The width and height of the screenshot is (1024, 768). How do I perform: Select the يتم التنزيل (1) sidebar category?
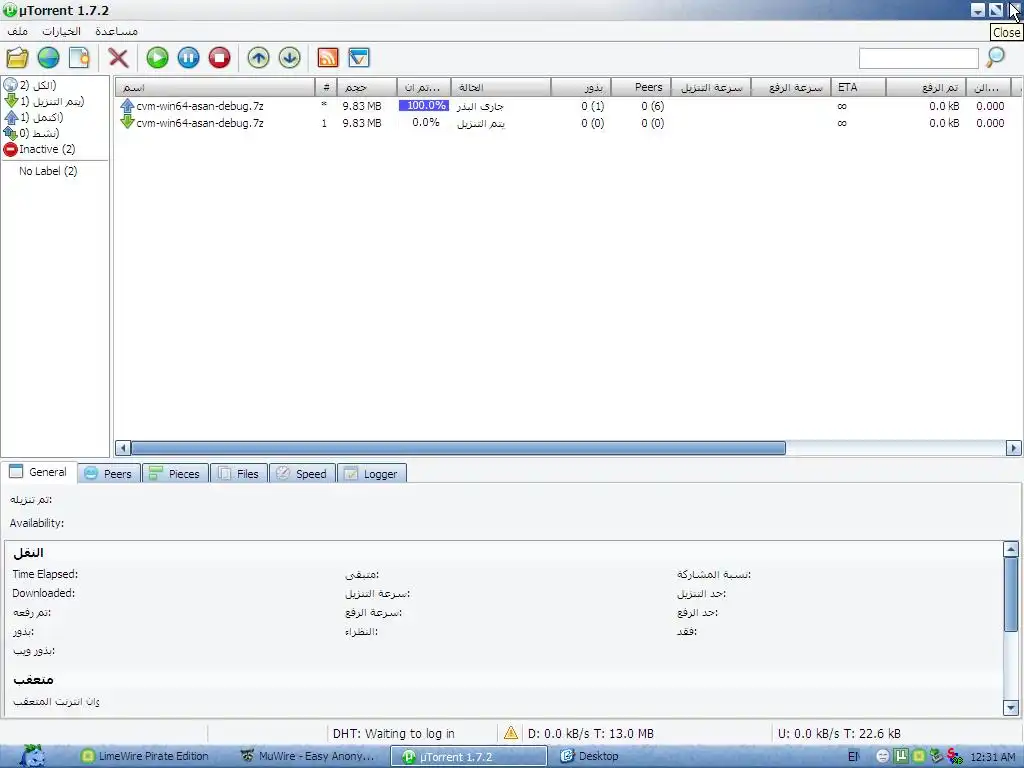tap(44, 101)
